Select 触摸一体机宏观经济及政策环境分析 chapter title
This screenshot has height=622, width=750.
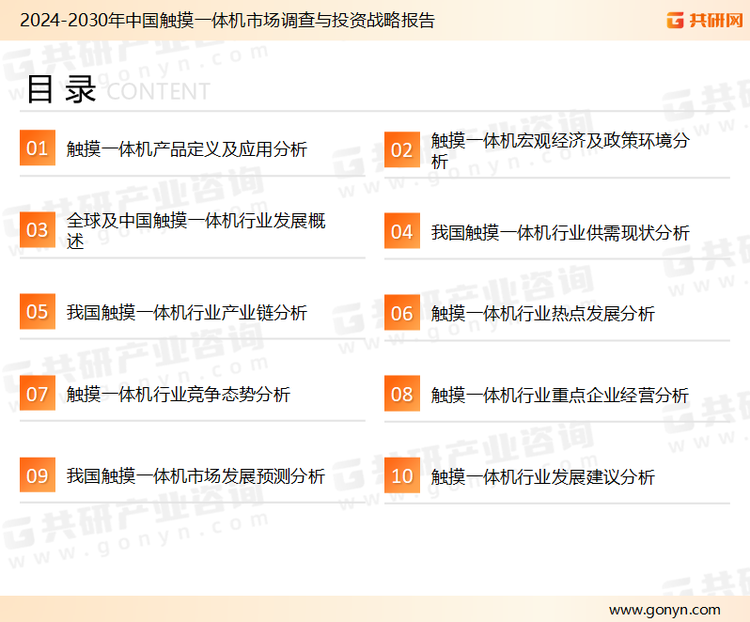coord(560,150)
